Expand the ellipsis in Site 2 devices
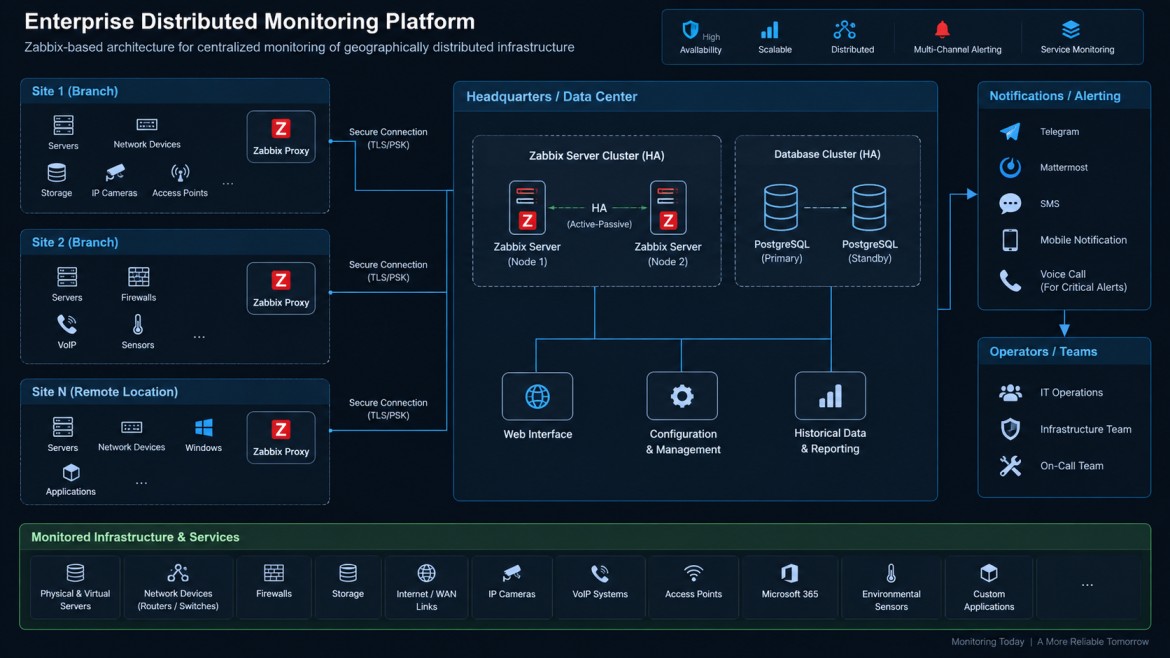The height and width of the screenshot is (658, 1170). [x=199, y=337]
